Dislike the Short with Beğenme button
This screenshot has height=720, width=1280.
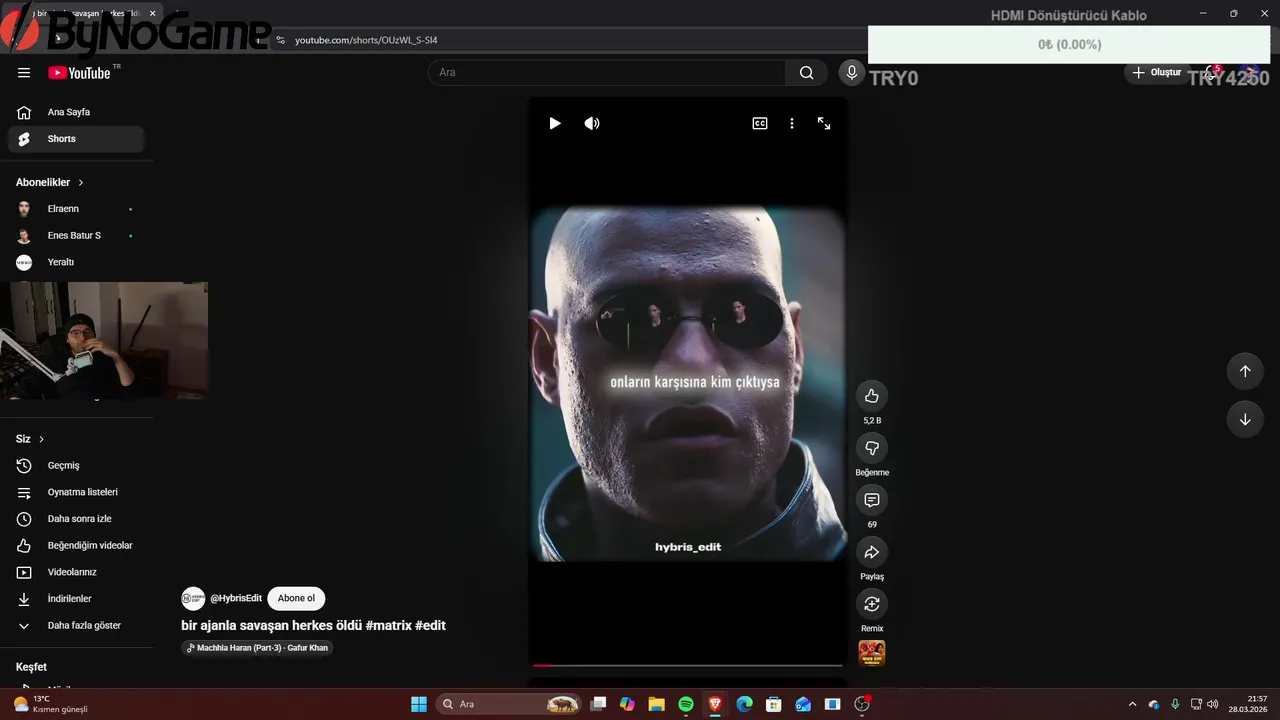click(872, 448)
